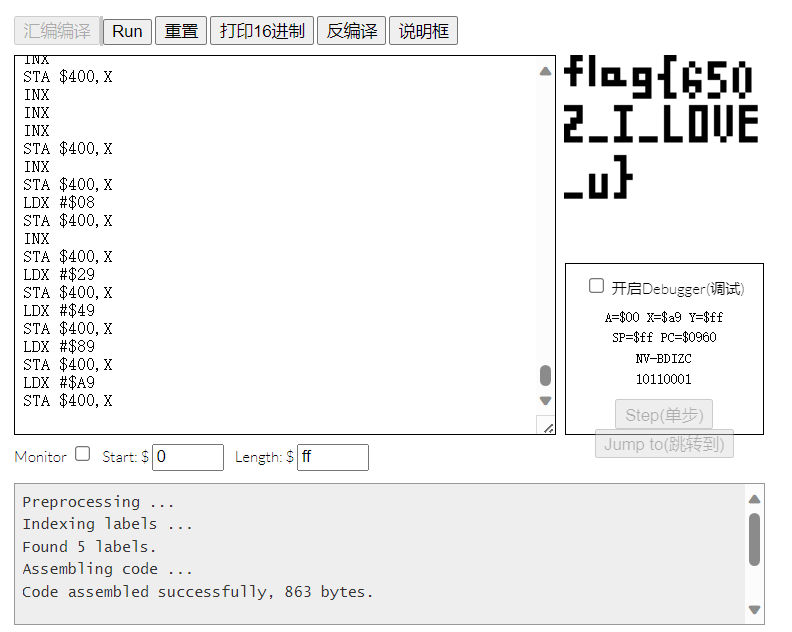Click down arrow in output log
This screenshot has height=632, width=792.
(x=754, y=609)
